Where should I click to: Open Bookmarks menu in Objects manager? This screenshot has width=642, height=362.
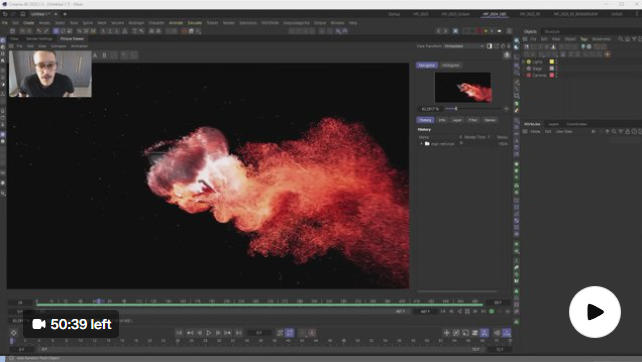[x=601, y=39]
